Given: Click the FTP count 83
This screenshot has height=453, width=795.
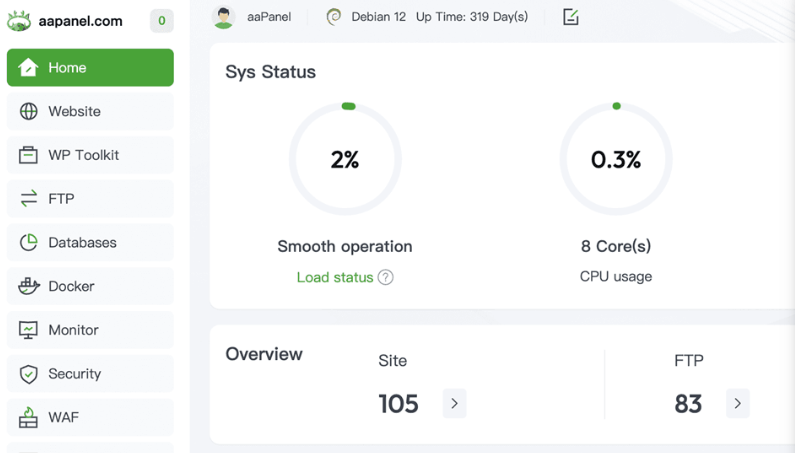Looking at the screenshot, I should click(x=688, y=404).
